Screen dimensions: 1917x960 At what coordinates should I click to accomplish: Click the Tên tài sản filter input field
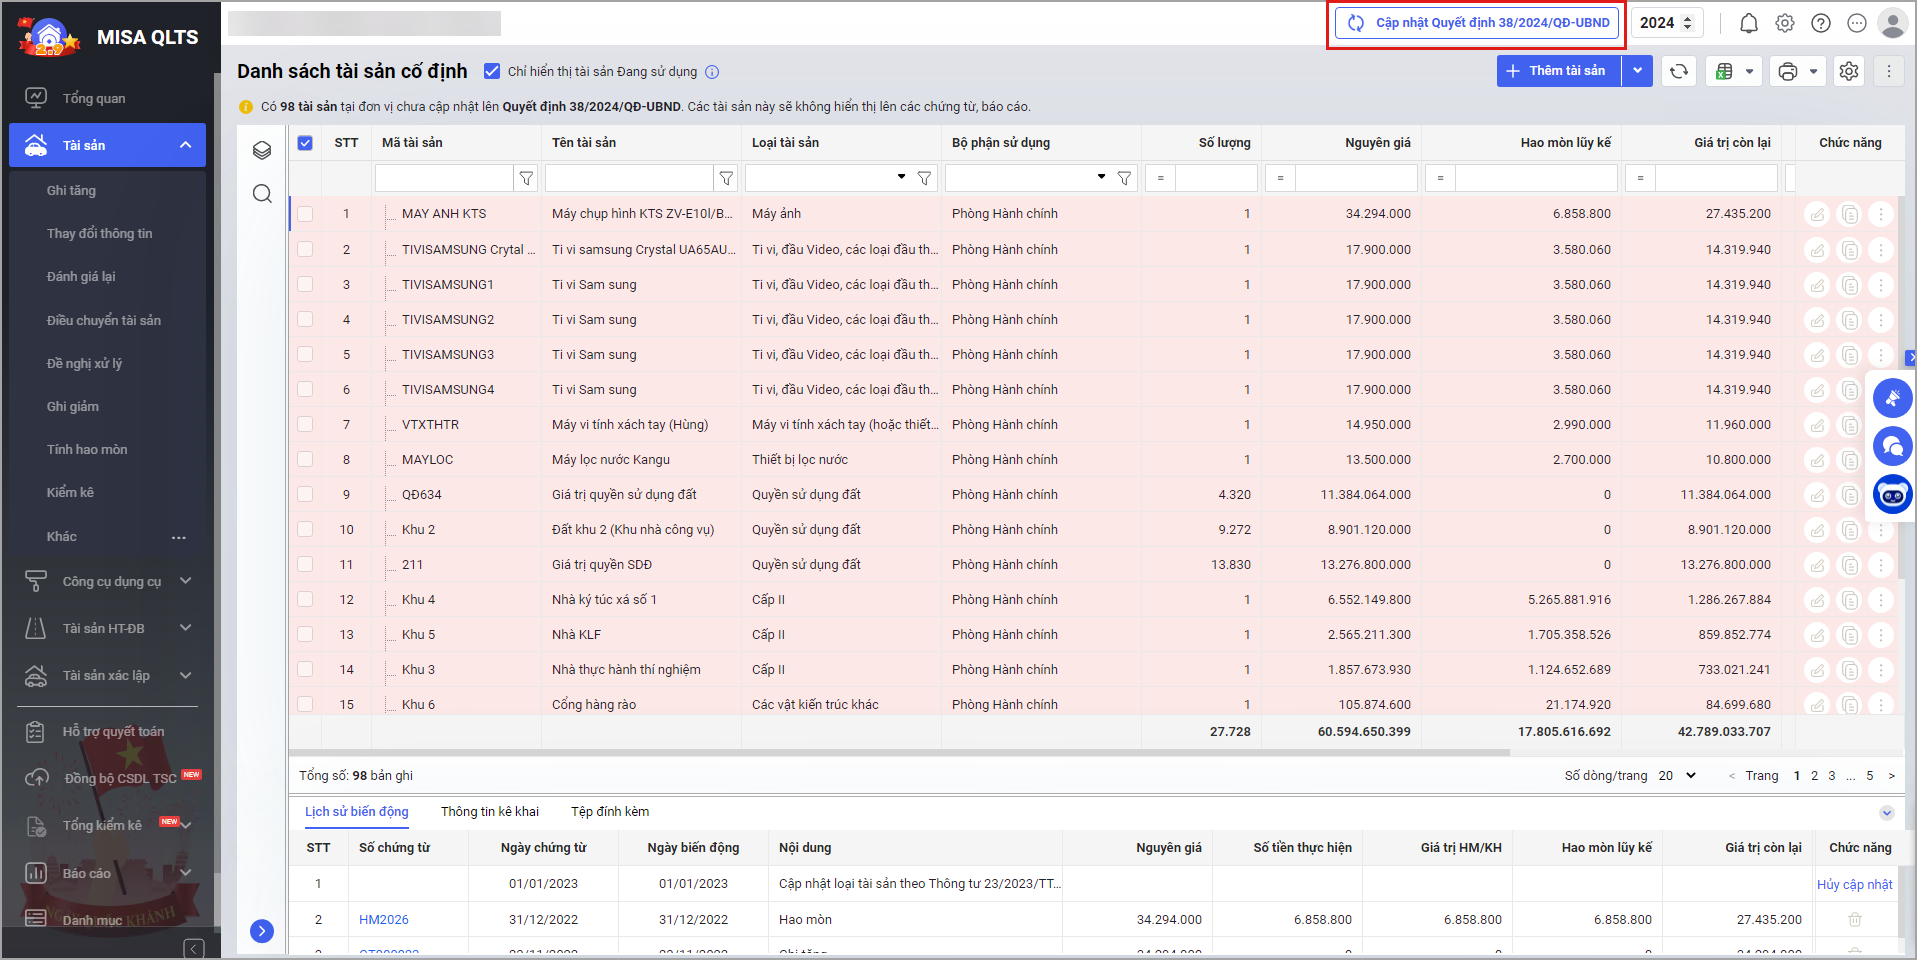tap(629, 178)
